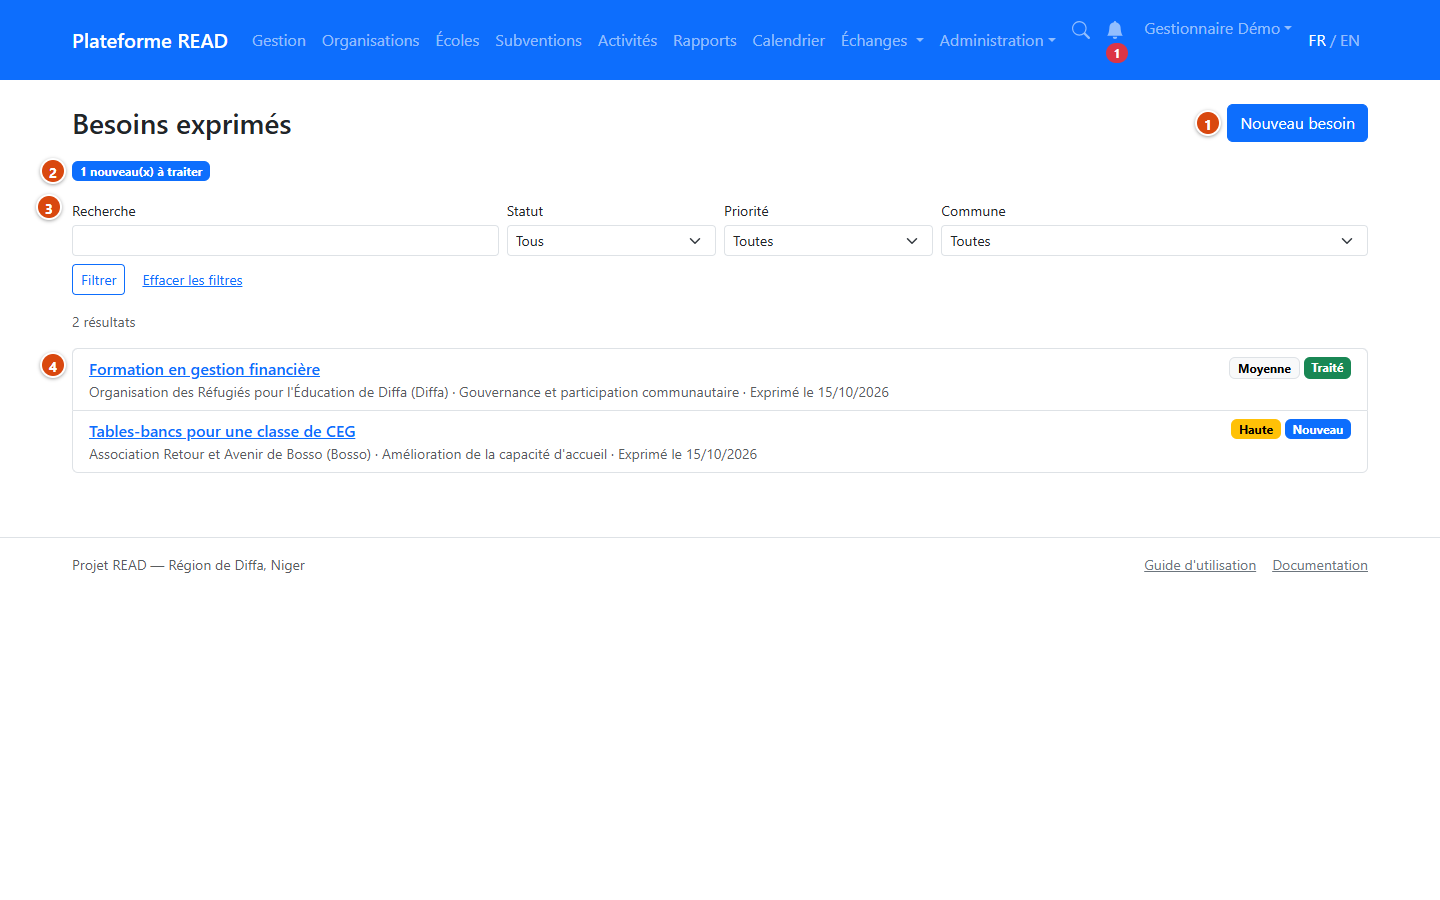Open Tables-bancs pour une classe de CEG
1440x900 pixels.
(x=222, y=432)
